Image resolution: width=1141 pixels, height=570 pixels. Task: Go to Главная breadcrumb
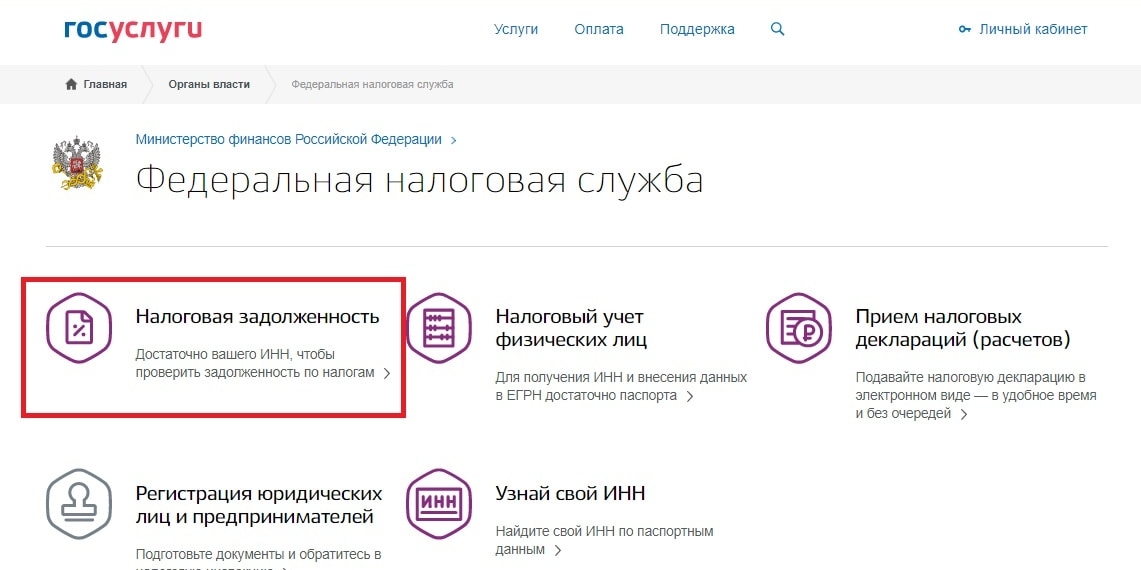point(104,84)
